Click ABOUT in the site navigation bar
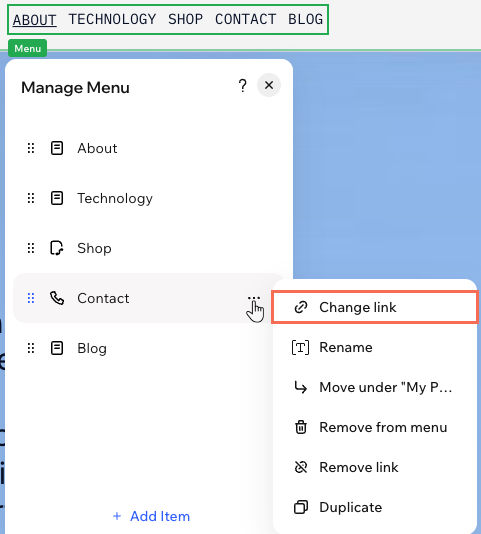The height and width of the screenshot is (534, 481). point(35,20)
